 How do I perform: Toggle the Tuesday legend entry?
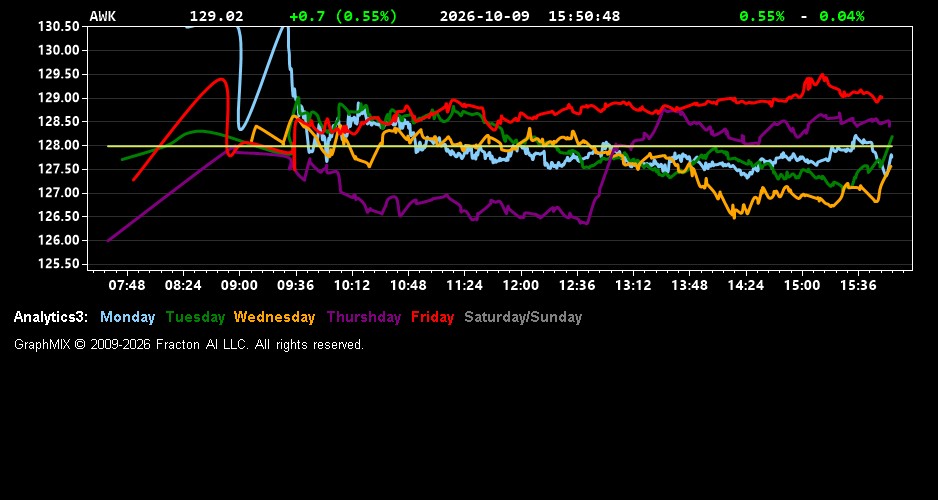195,318
